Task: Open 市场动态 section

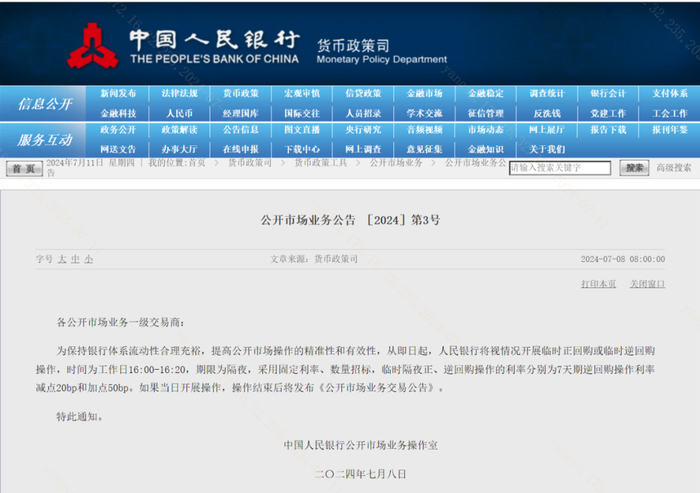Action: point(486,130)
